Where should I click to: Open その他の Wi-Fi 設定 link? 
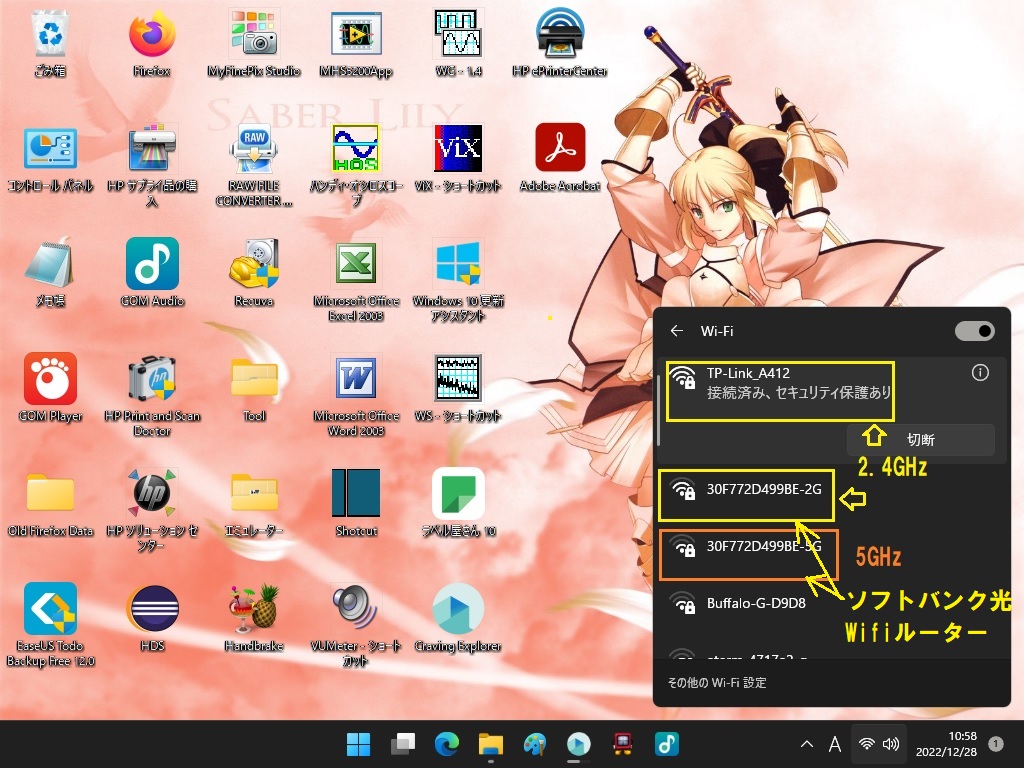pyautogui.click(x=717, y=682)
